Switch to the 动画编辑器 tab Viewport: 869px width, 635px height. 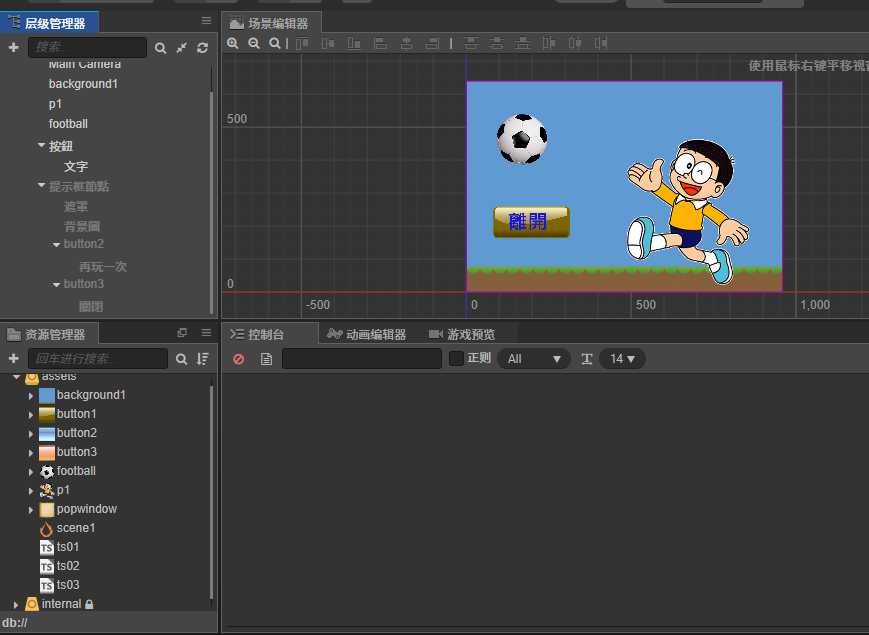pyautogui.click(x=367, y=334)
